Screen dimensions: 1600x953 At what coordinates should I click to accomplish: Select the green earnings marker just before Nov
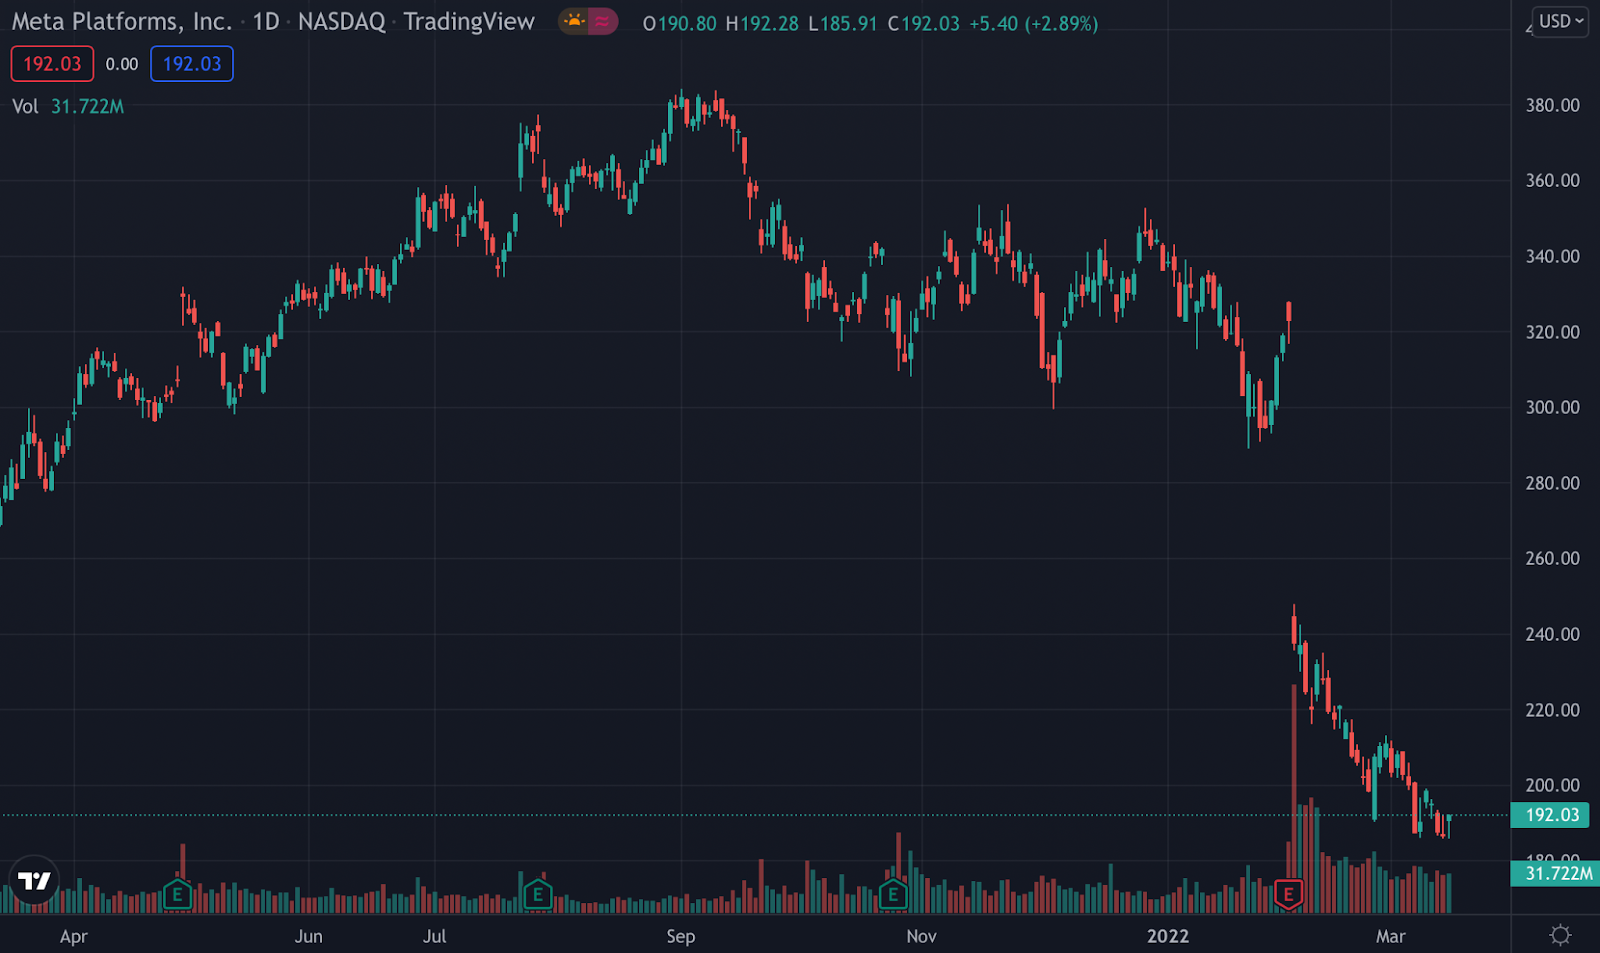893,894
